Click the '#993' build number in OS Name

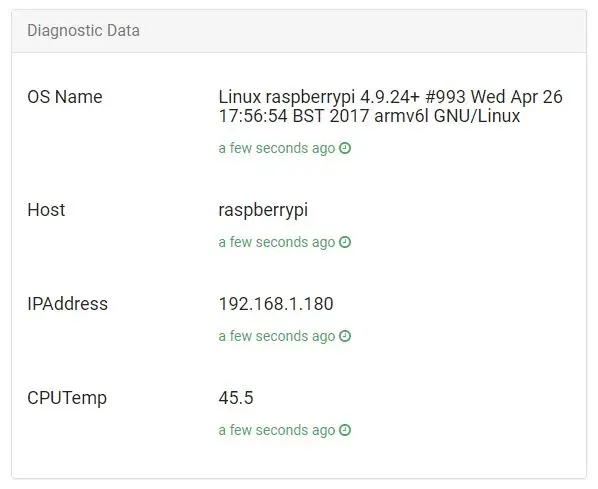(445, 97)
